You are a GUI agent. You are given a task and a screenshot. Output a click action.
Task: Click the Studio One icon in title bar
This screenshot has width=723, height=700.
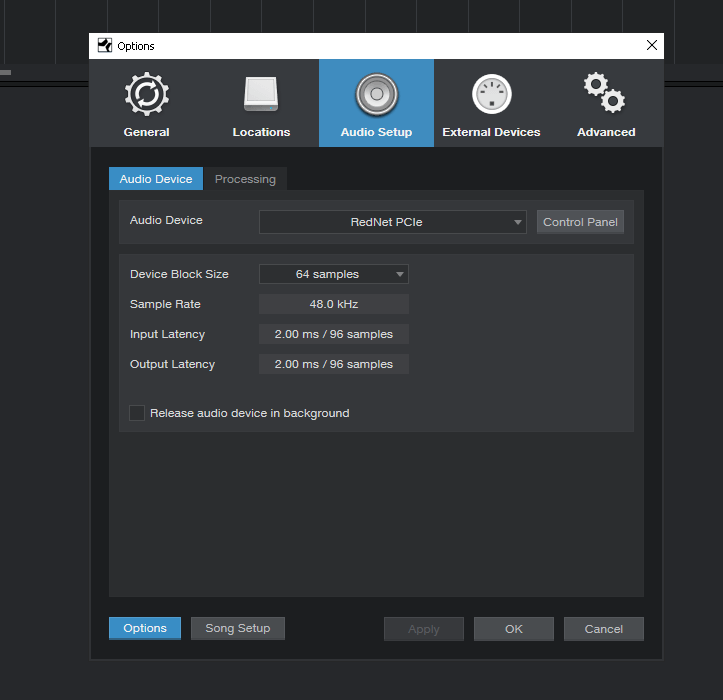(105, 46)
